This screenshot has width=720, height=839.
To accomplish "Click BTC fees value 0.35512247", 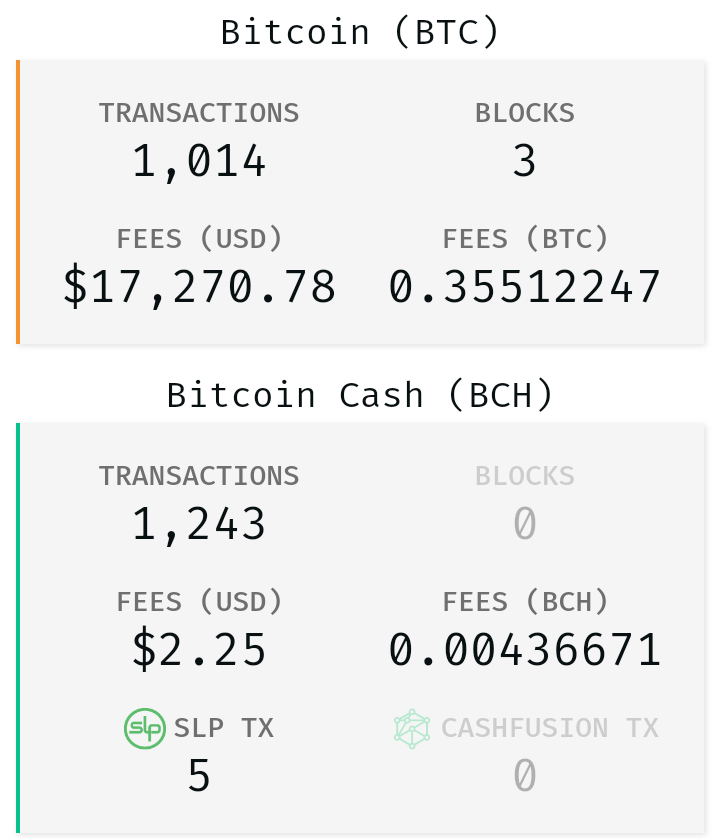I will click(x=524, y=287).
